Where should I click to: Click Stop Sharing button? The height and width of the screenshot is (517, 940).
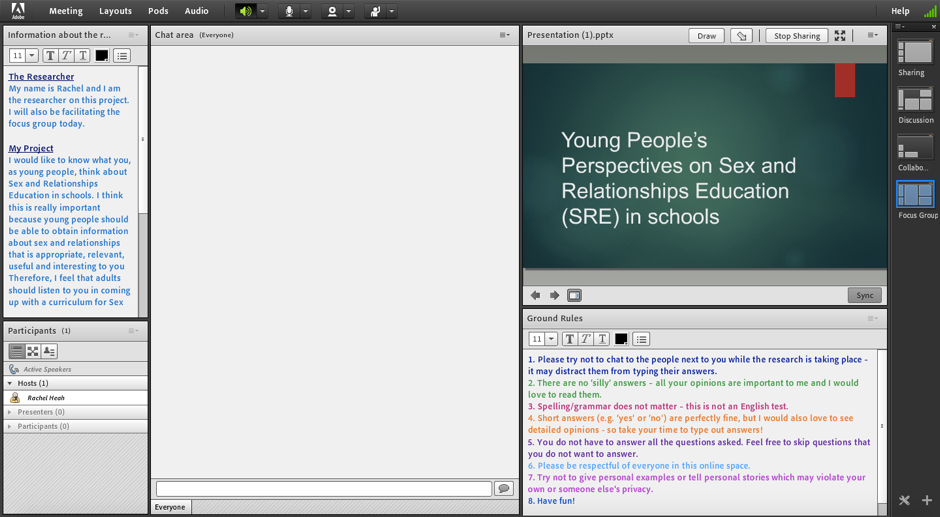click(x=797, y=36)
